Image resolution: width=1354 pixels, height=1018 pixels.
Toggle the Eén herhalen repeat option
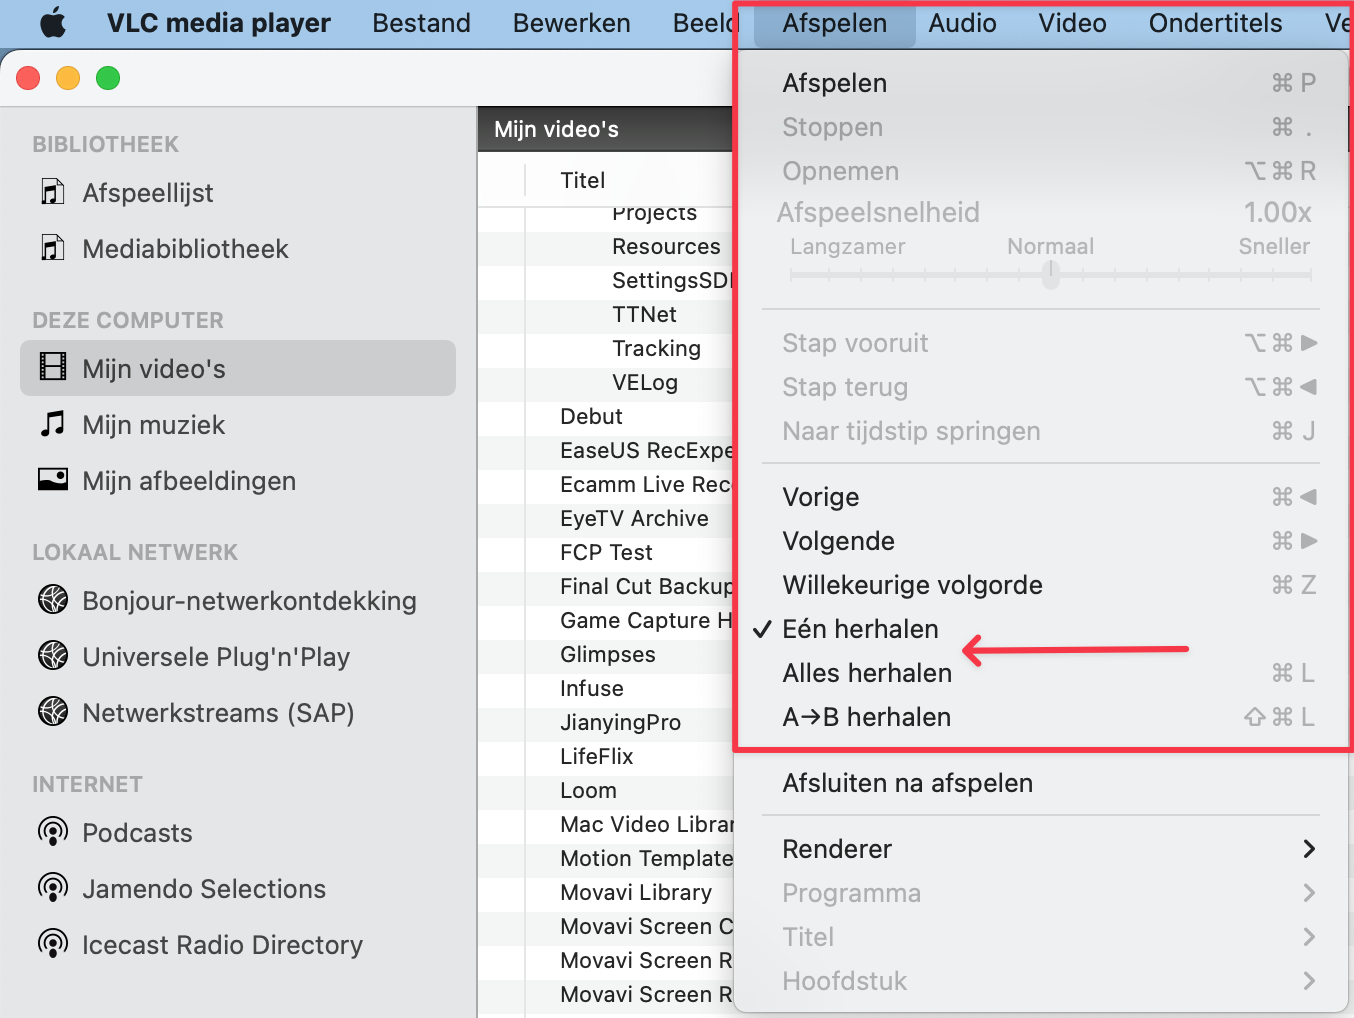point(1041,629)
